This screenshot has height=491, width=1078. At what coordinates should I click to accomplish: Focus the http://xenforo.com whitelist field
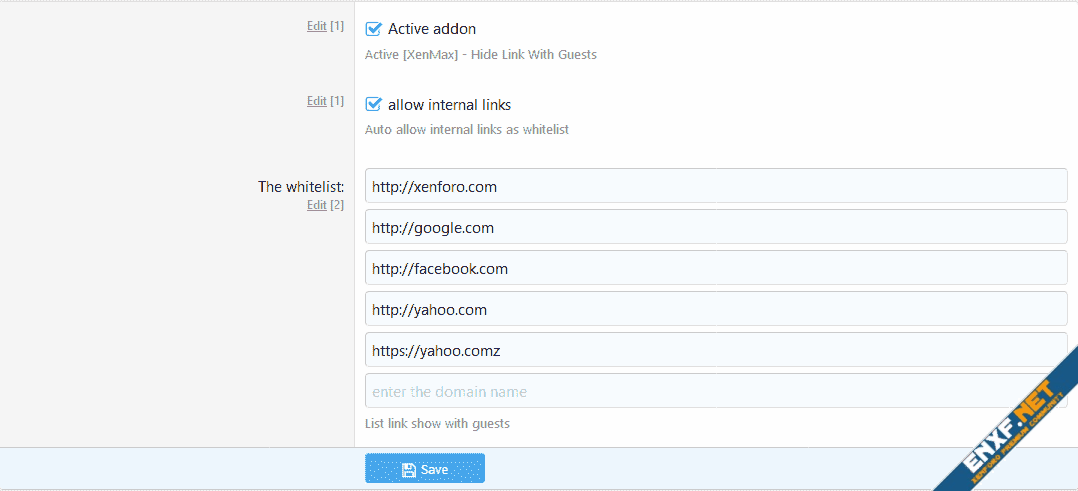tap(716, 186)
